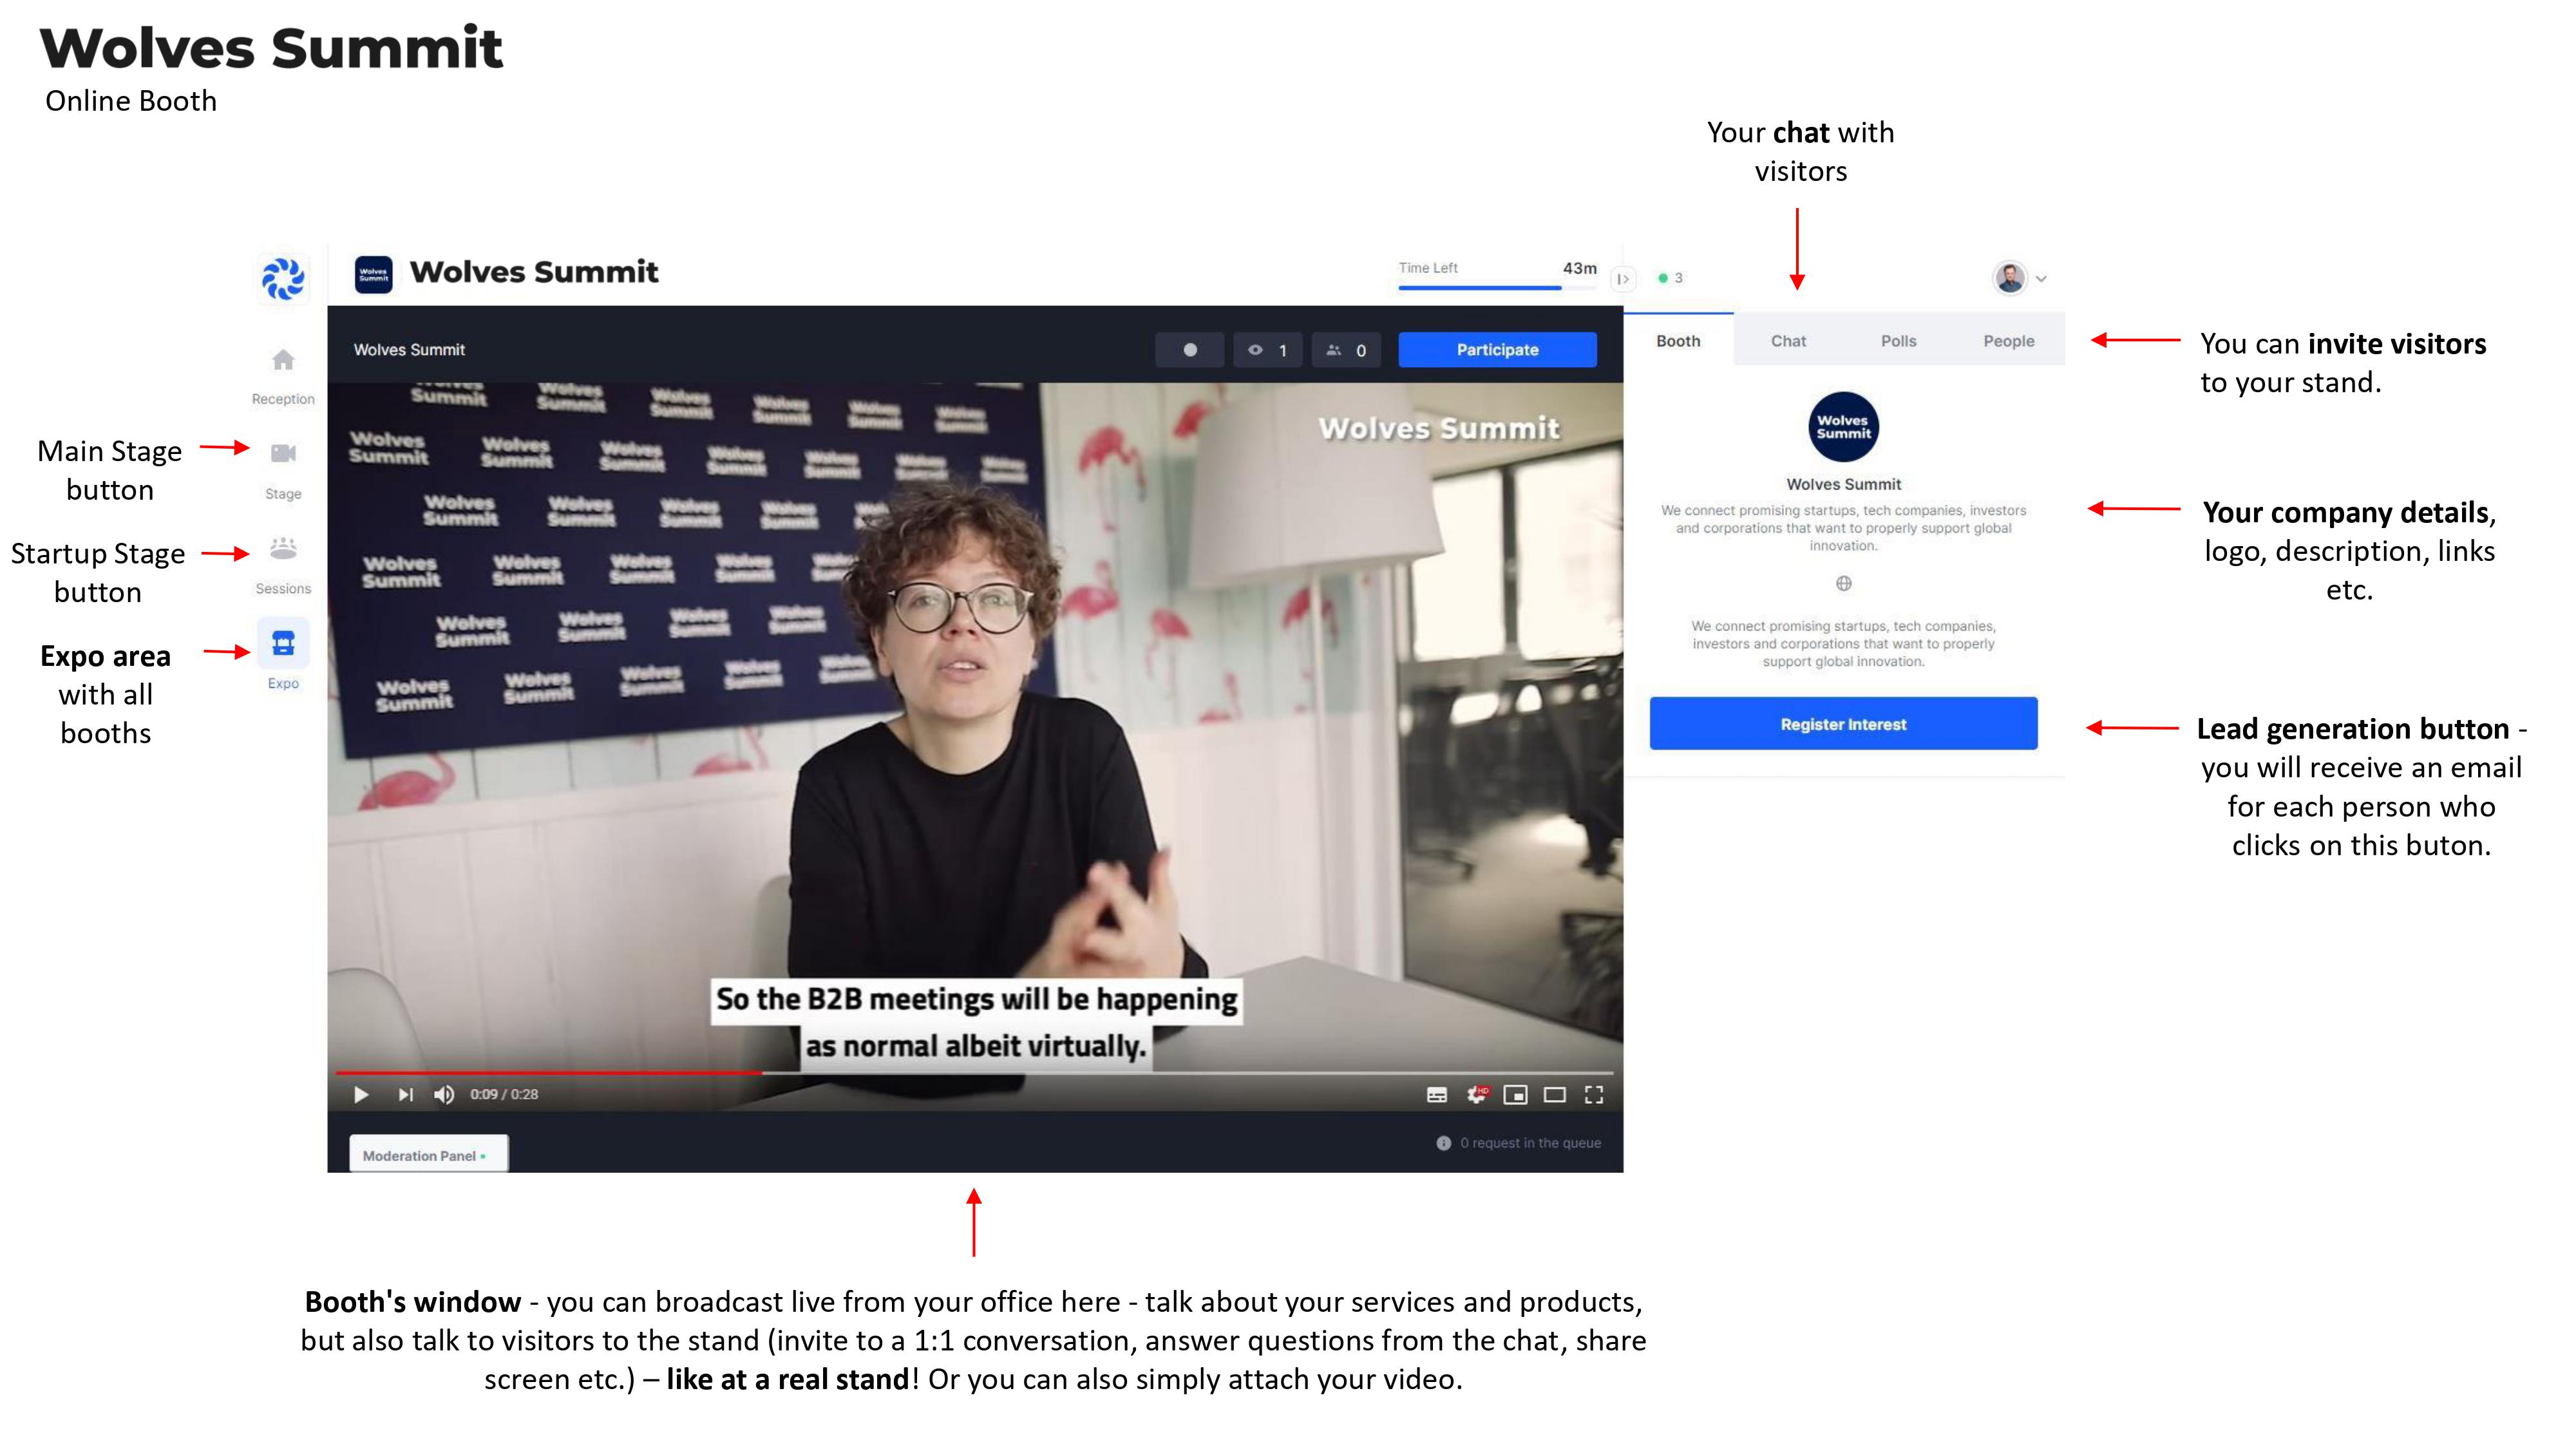Click the play button to start video
Screen dimensions: 2576x1449
click(x=359, y=1094)
